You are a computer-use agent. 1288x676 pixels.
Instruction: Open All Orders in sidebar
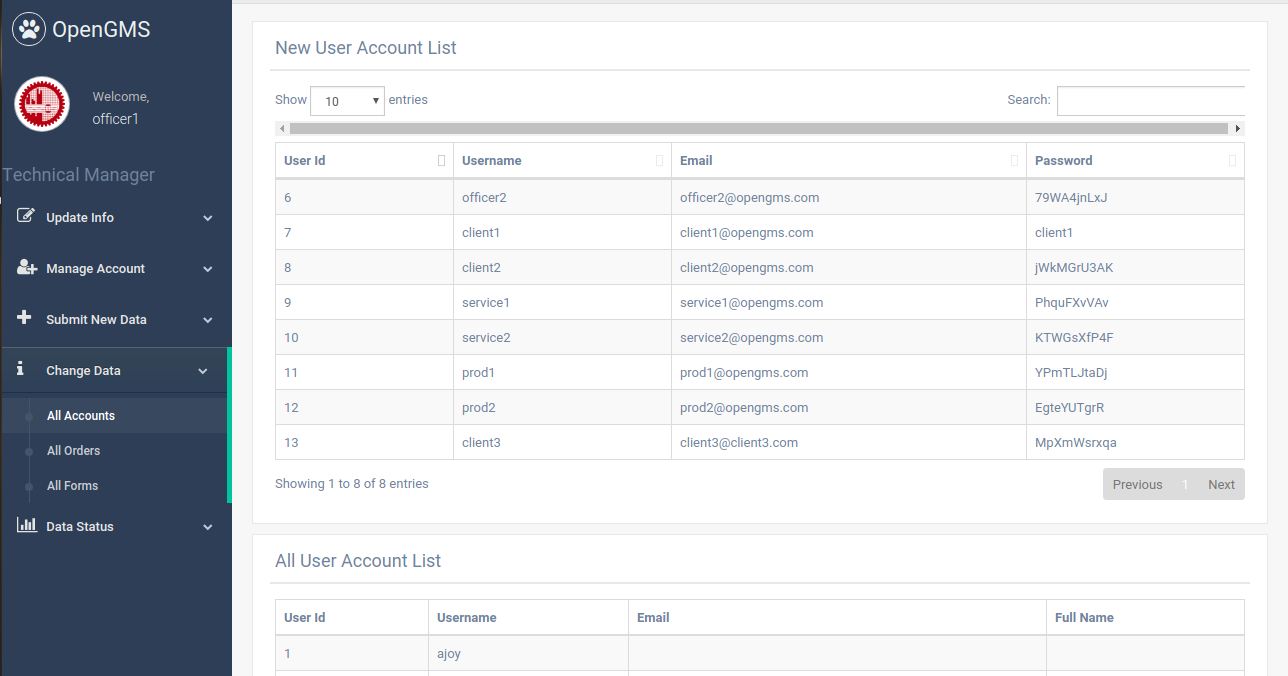tap(74, 451)
